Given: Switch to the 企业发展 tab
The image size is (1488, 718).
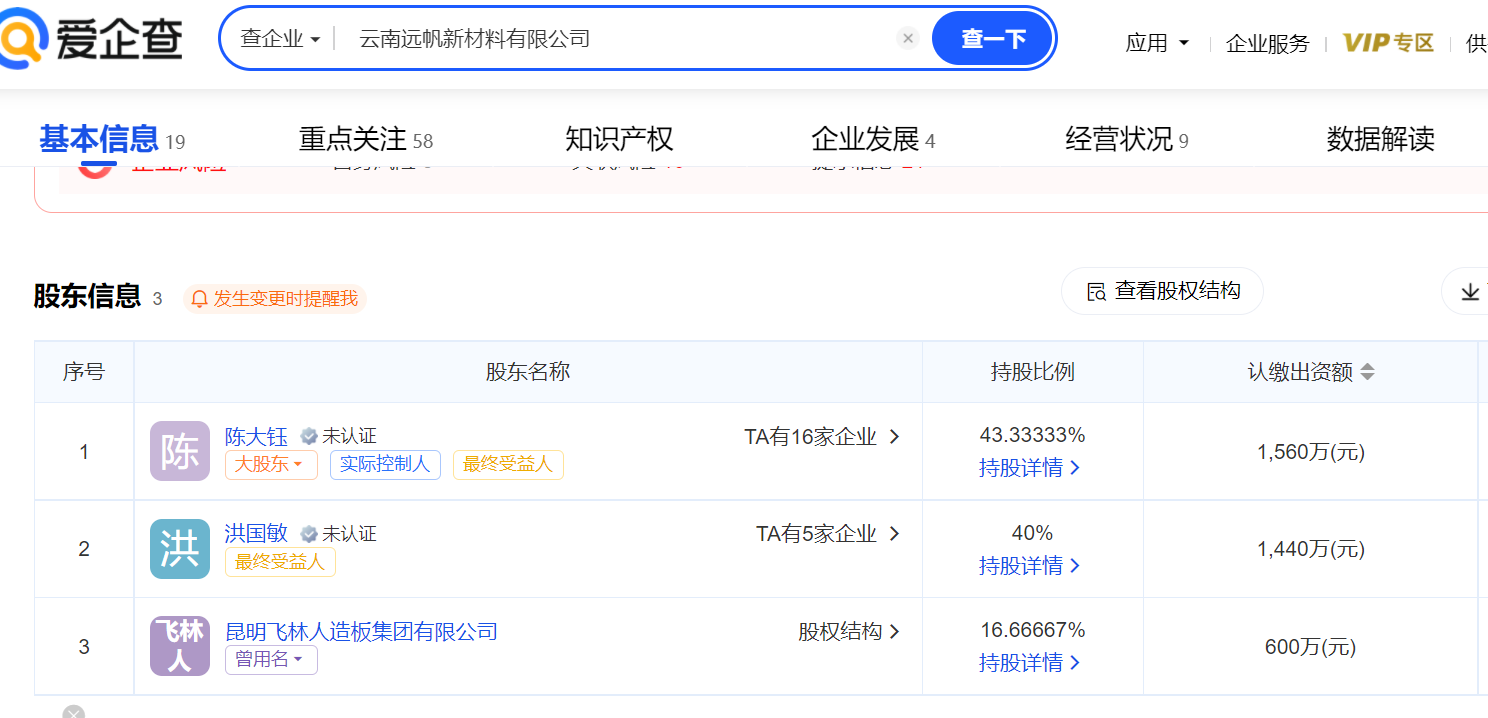Looking at the screenshot, I should point(873,139).
